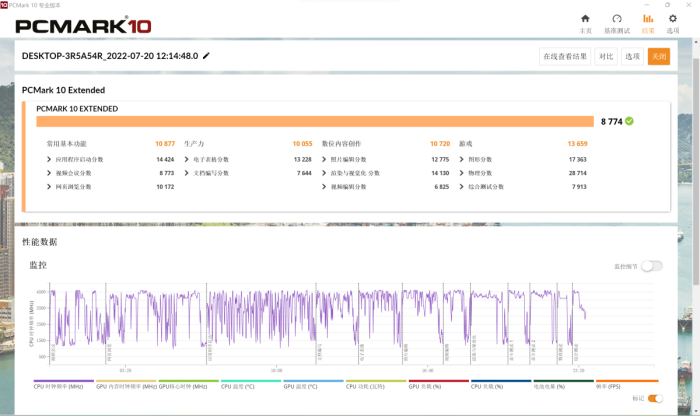Toggle the 标记 markers switch

[x=655, y=398]
